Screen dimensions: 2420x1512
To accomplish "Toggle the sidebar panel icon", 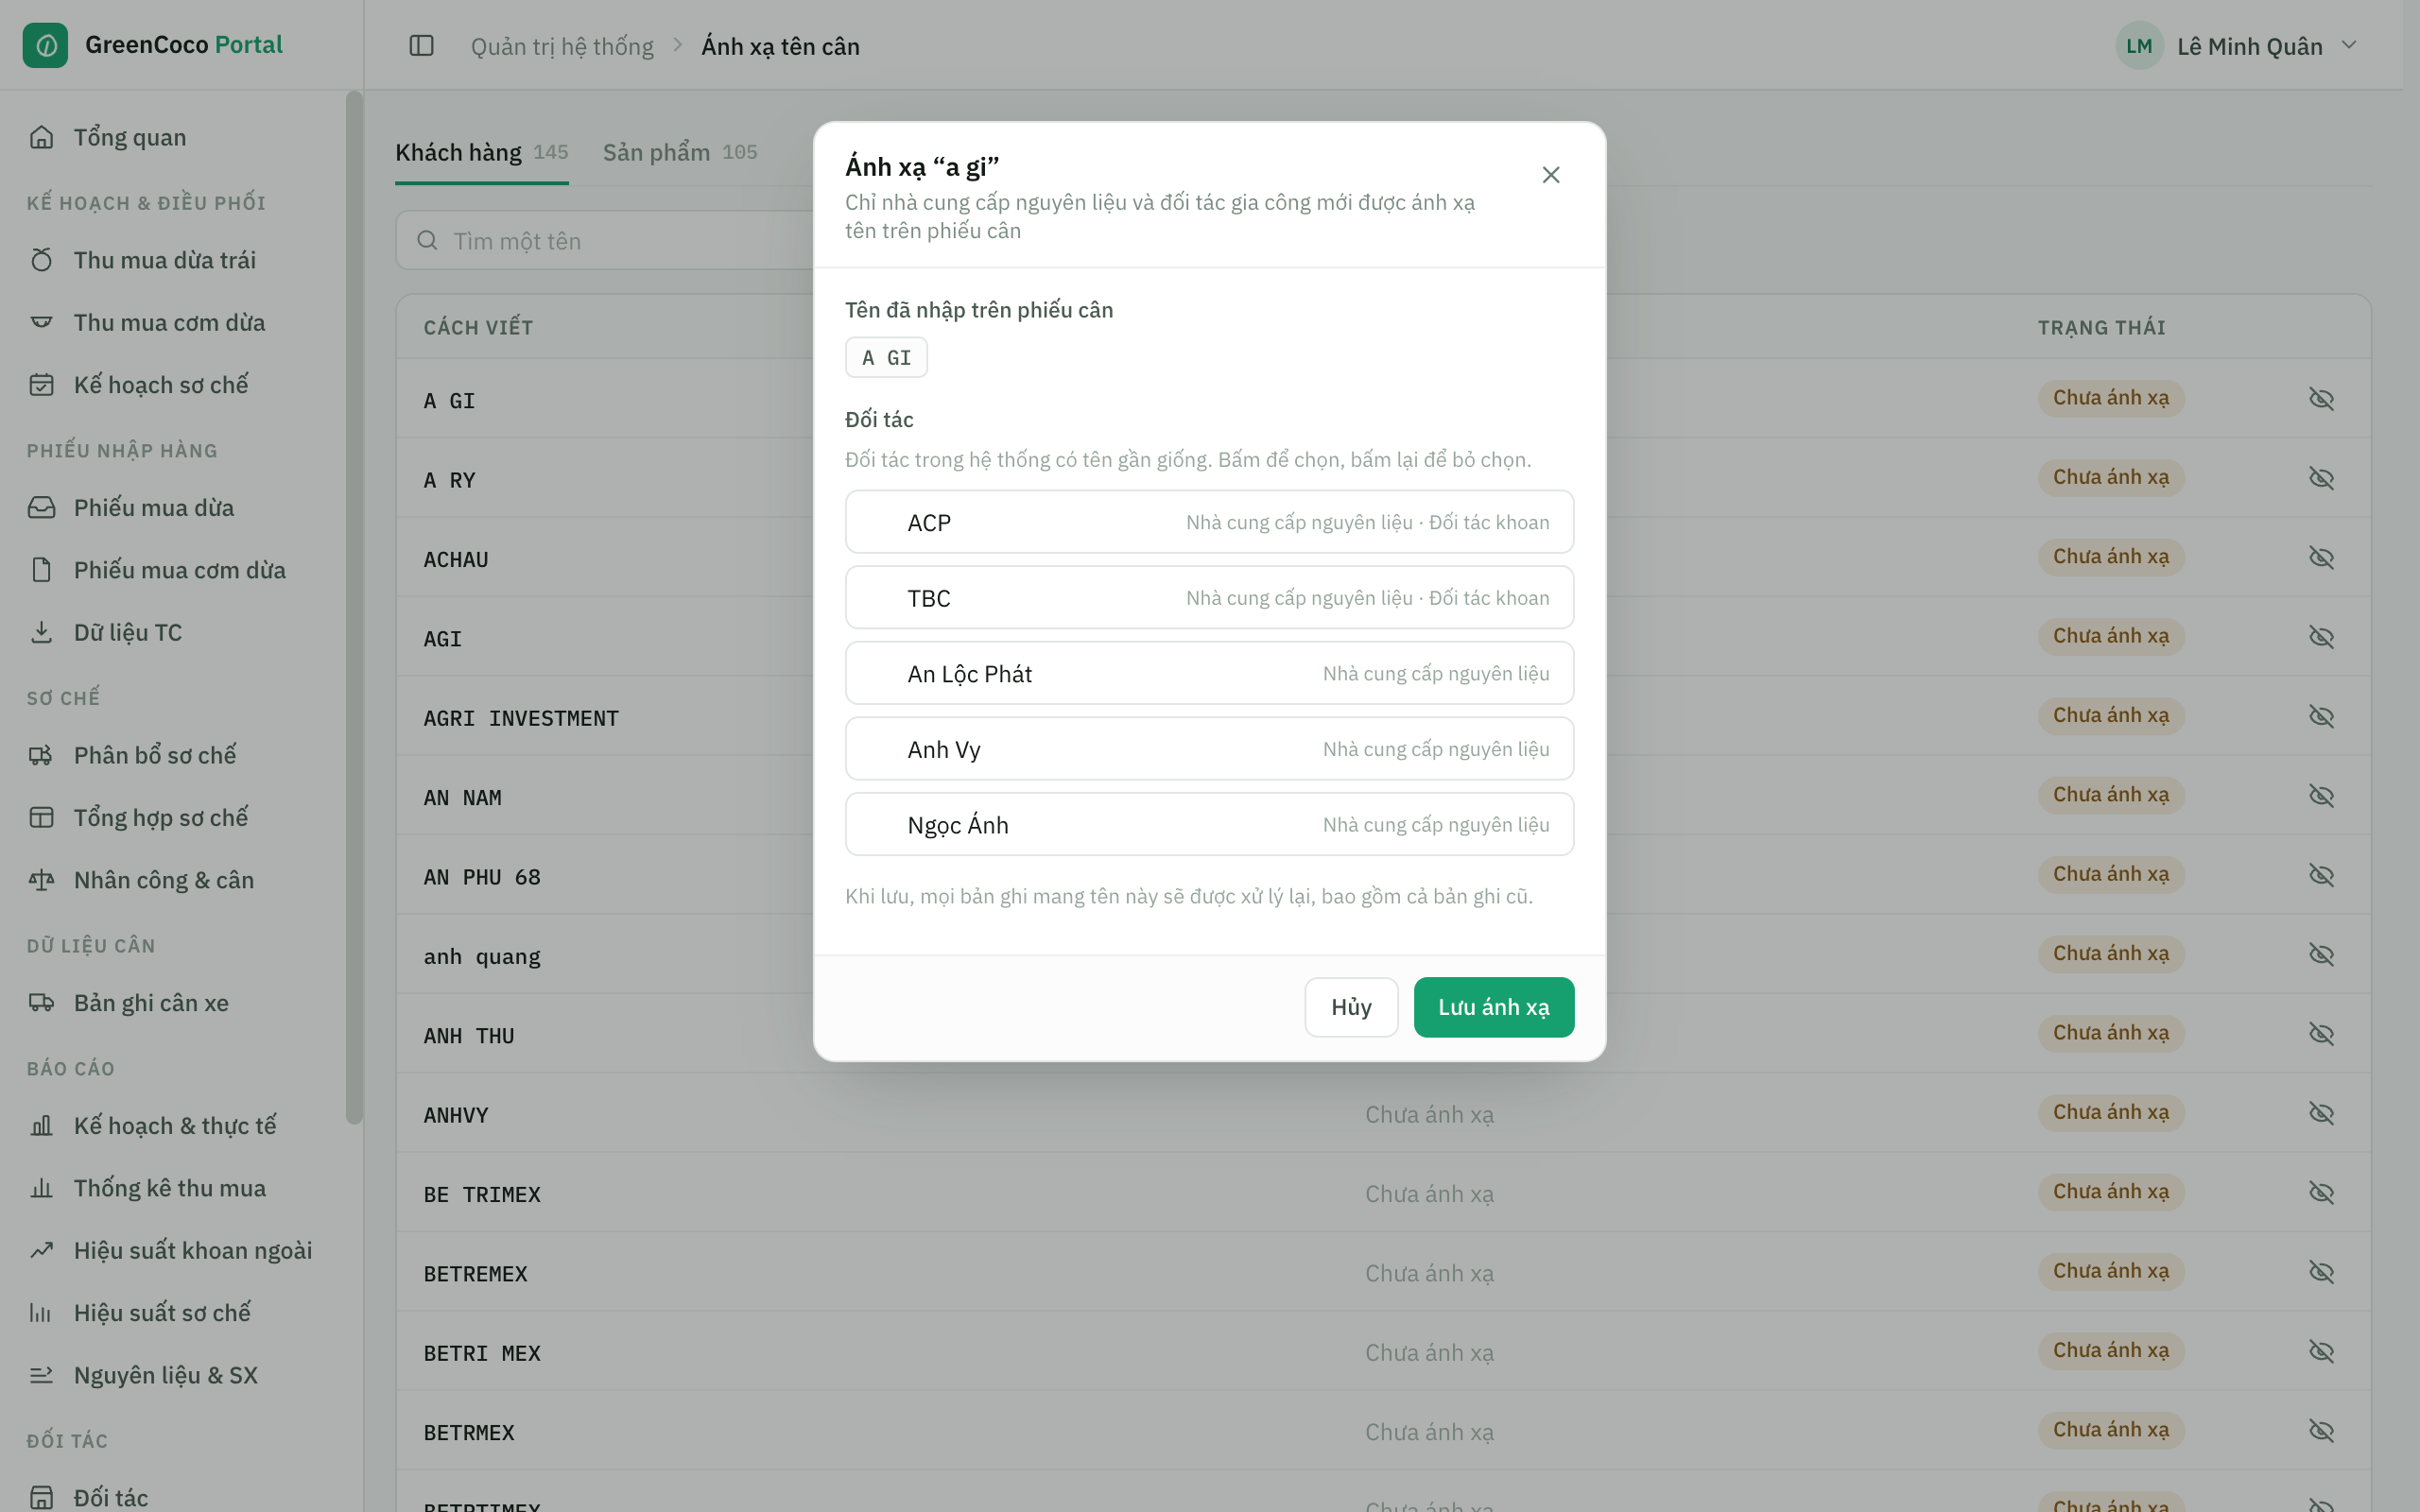I will click(x=421, y=46).
